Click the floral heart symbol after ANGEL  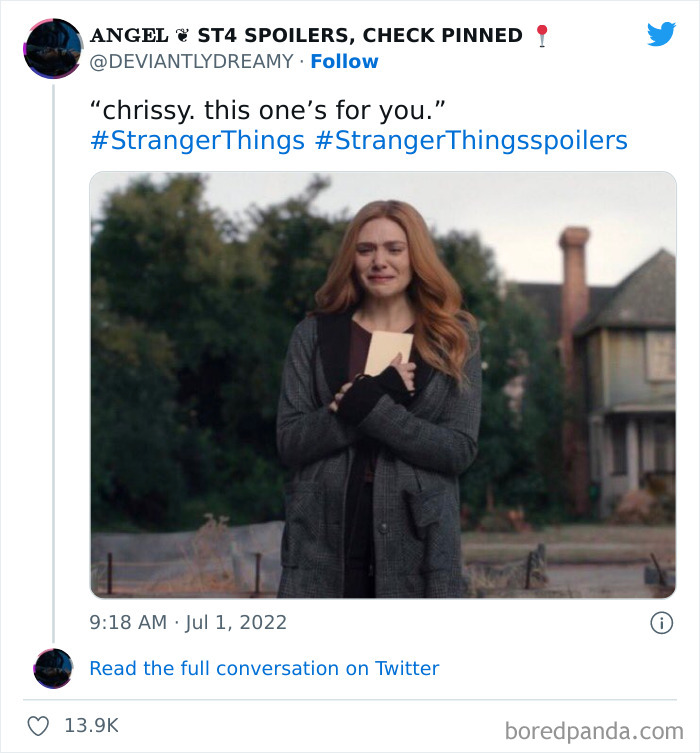[x=182, y=35]
